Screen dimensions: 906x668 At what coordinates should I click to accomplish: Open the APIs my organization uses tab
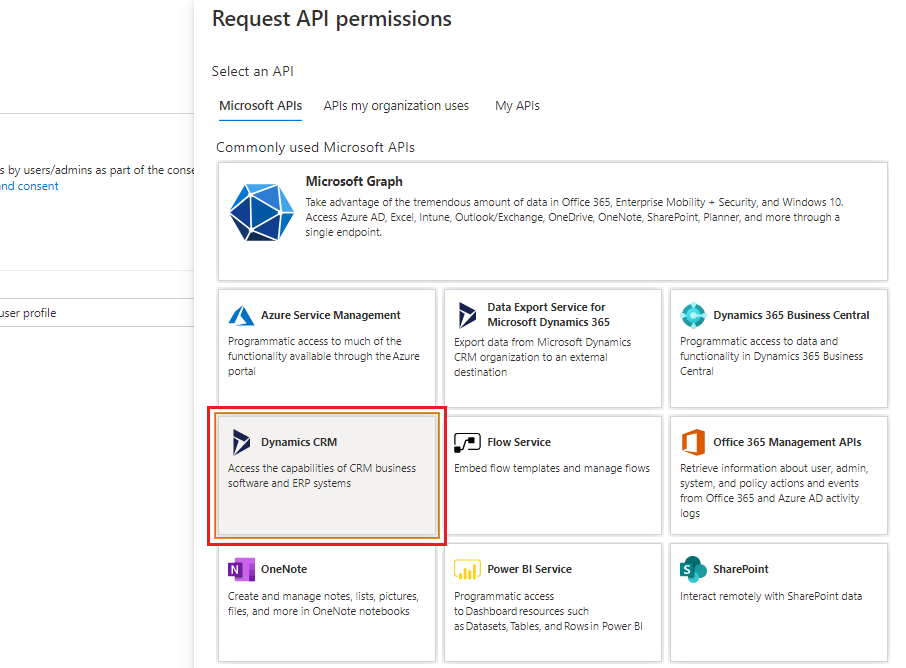396,106
